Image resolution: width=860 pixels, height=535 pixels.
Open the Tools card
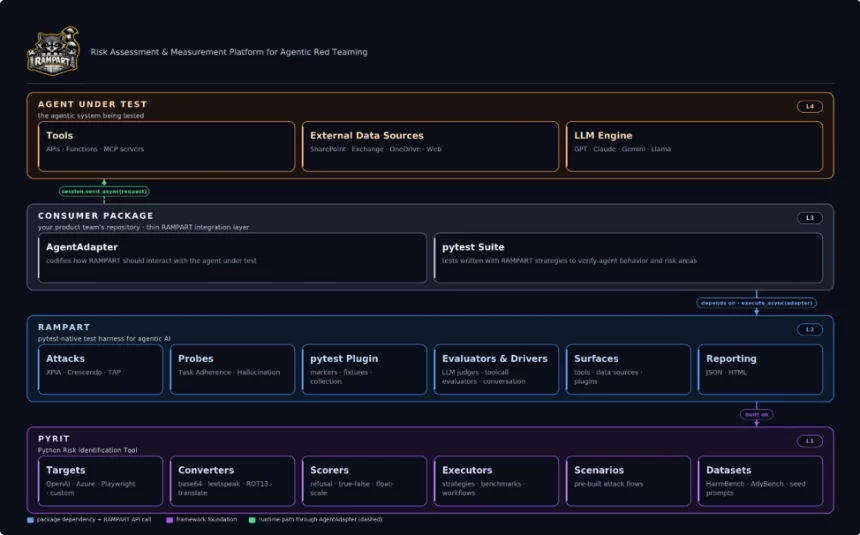166,147
